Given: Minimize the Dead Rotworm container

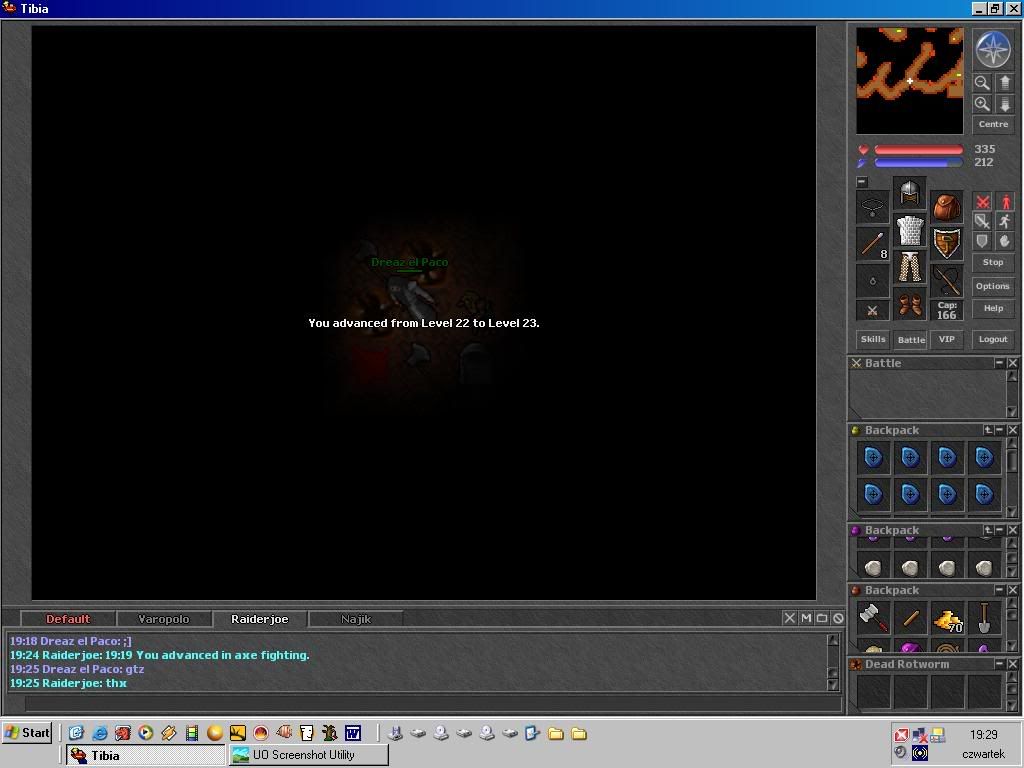Looking at the screenshot, I should [999, 664].
